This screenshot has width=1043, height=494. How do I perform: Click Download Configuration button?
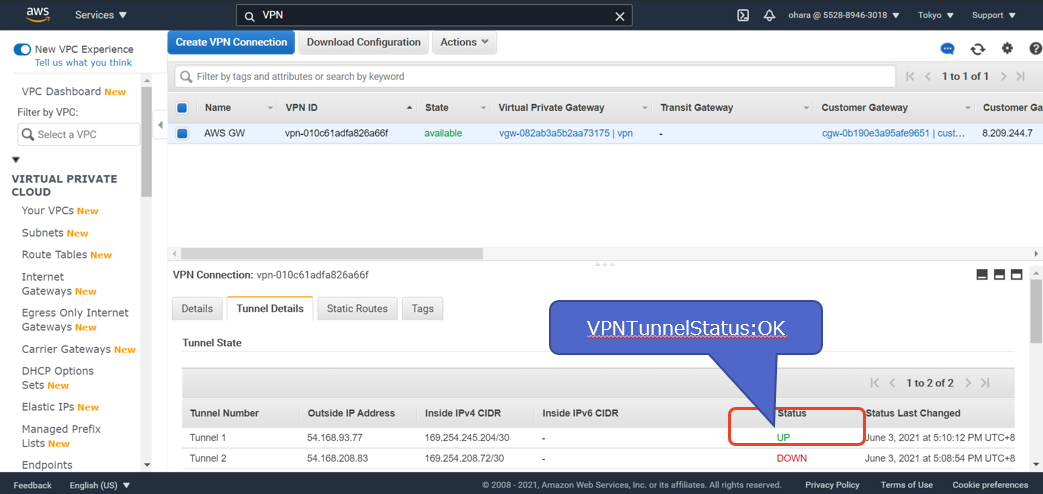click(363, 43)
